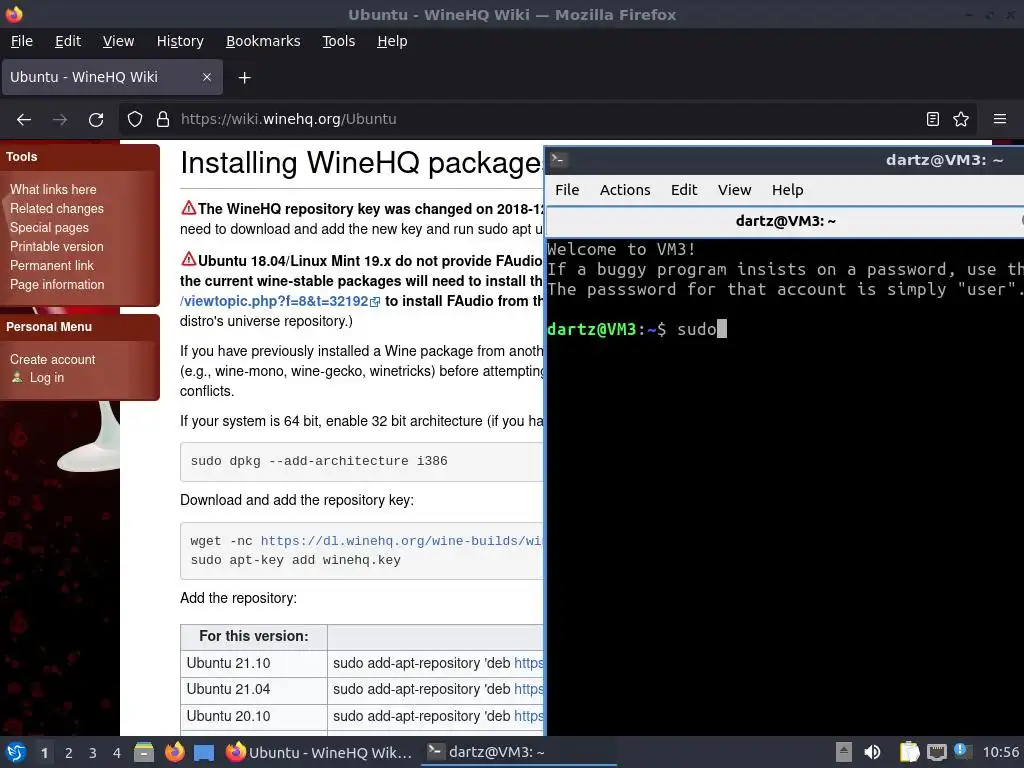Viewport: 1024px width, 768px height.
Task: Bookmark this page with the star icon
Action: click(x=961, y=119)
